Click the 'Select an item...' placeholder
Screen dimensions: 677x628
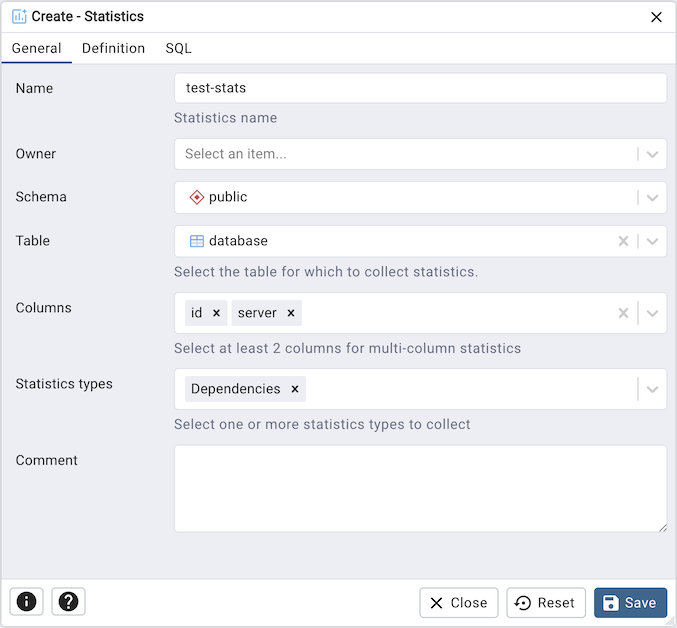click(236, 154)
